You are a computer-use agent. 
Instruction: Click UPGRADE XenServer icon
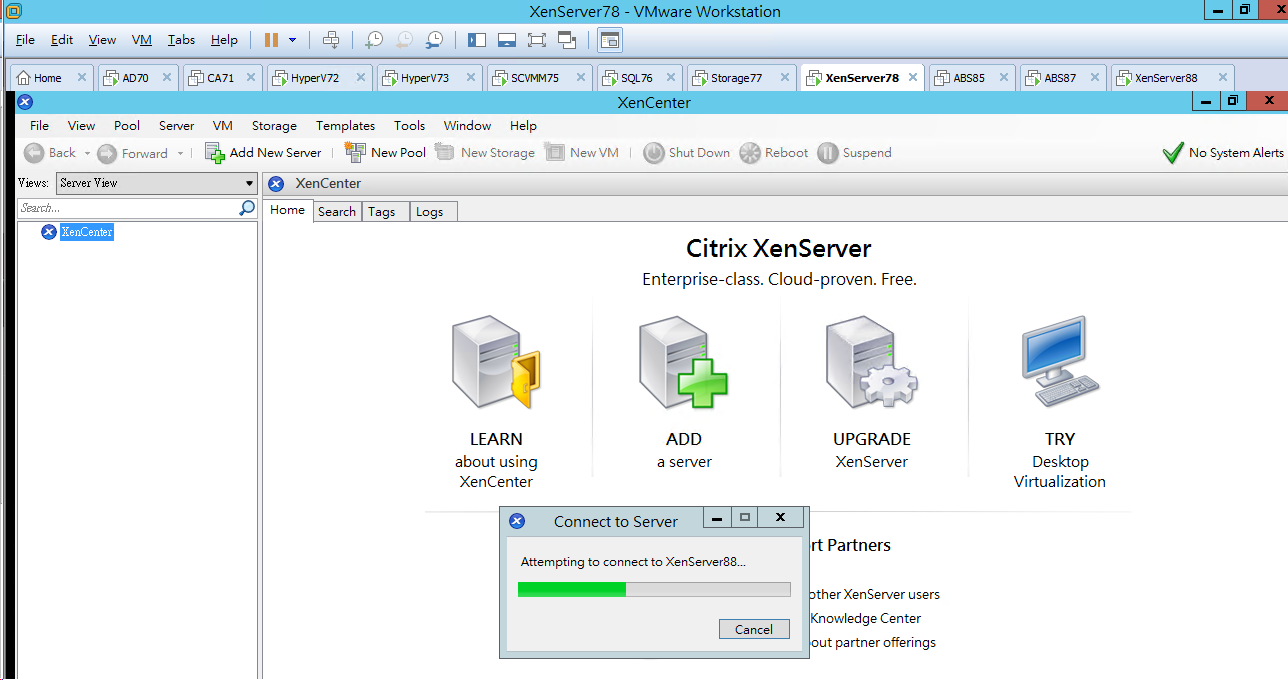(871, 363)
